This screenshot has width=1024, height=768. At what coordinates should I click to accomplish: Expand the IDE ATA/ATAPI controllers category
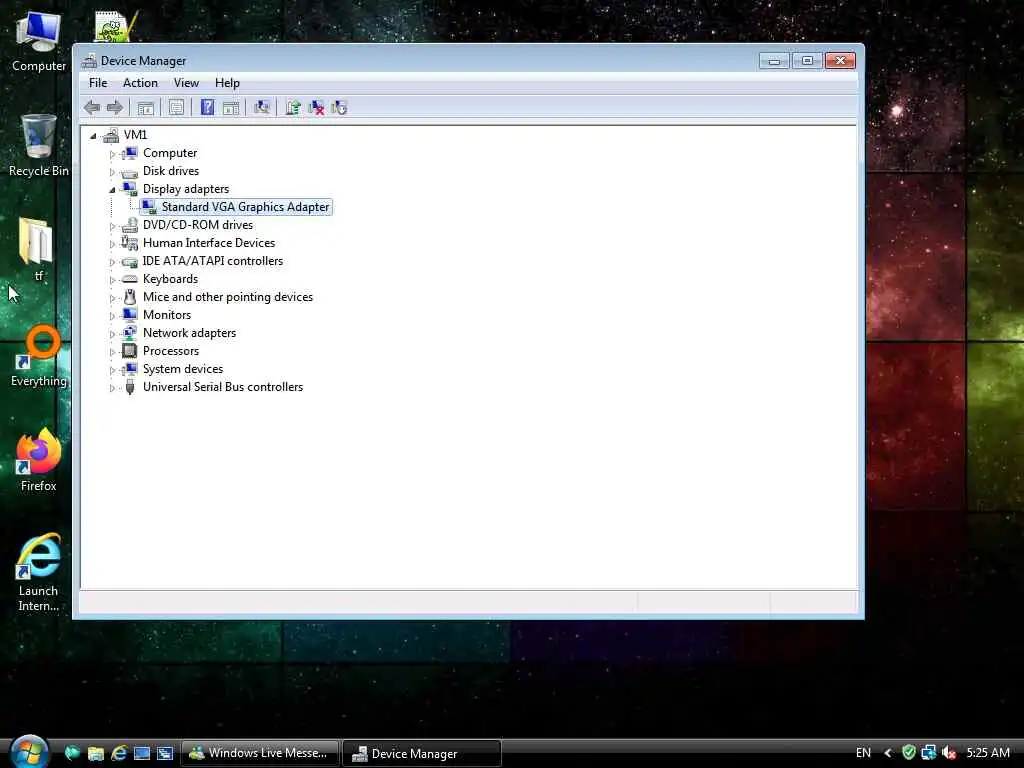[x=112, y=263]
